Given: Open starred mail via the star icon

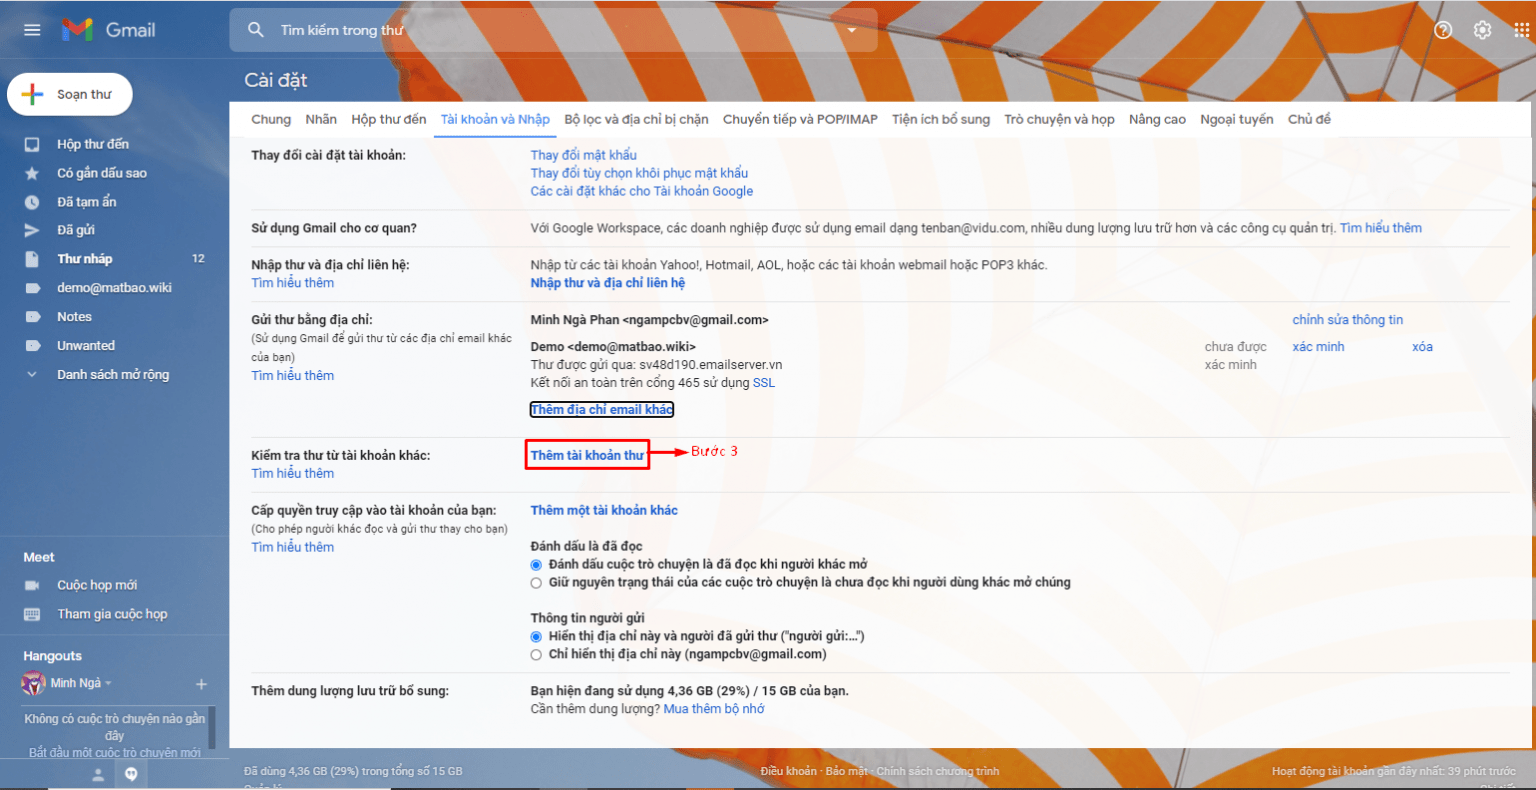Looking at the screenshot, I should (31, 172).
